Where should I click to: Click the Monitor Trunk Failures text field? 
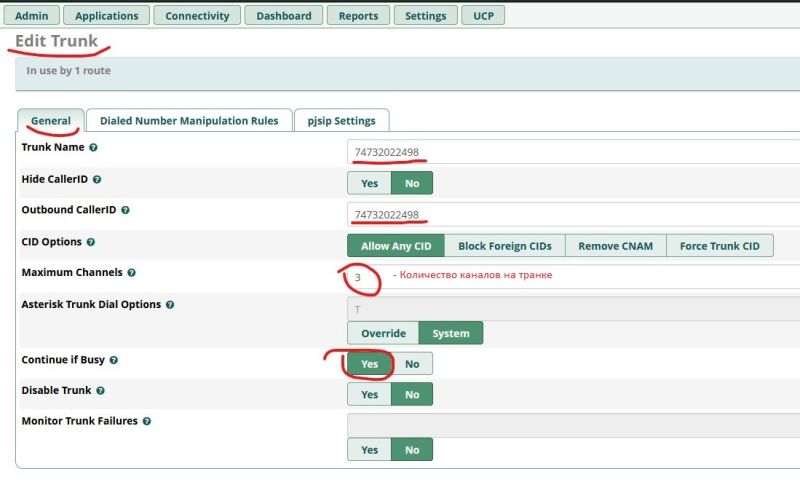[573, 425]
